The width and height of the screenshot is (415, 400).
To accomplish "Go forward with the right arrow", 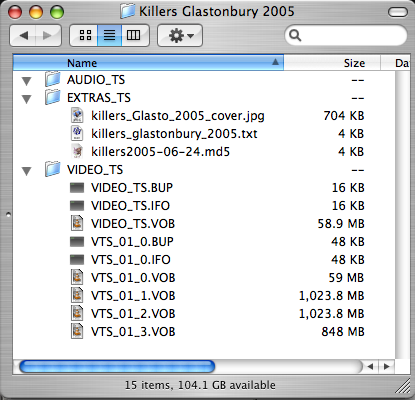I will [x=48, y=35].
